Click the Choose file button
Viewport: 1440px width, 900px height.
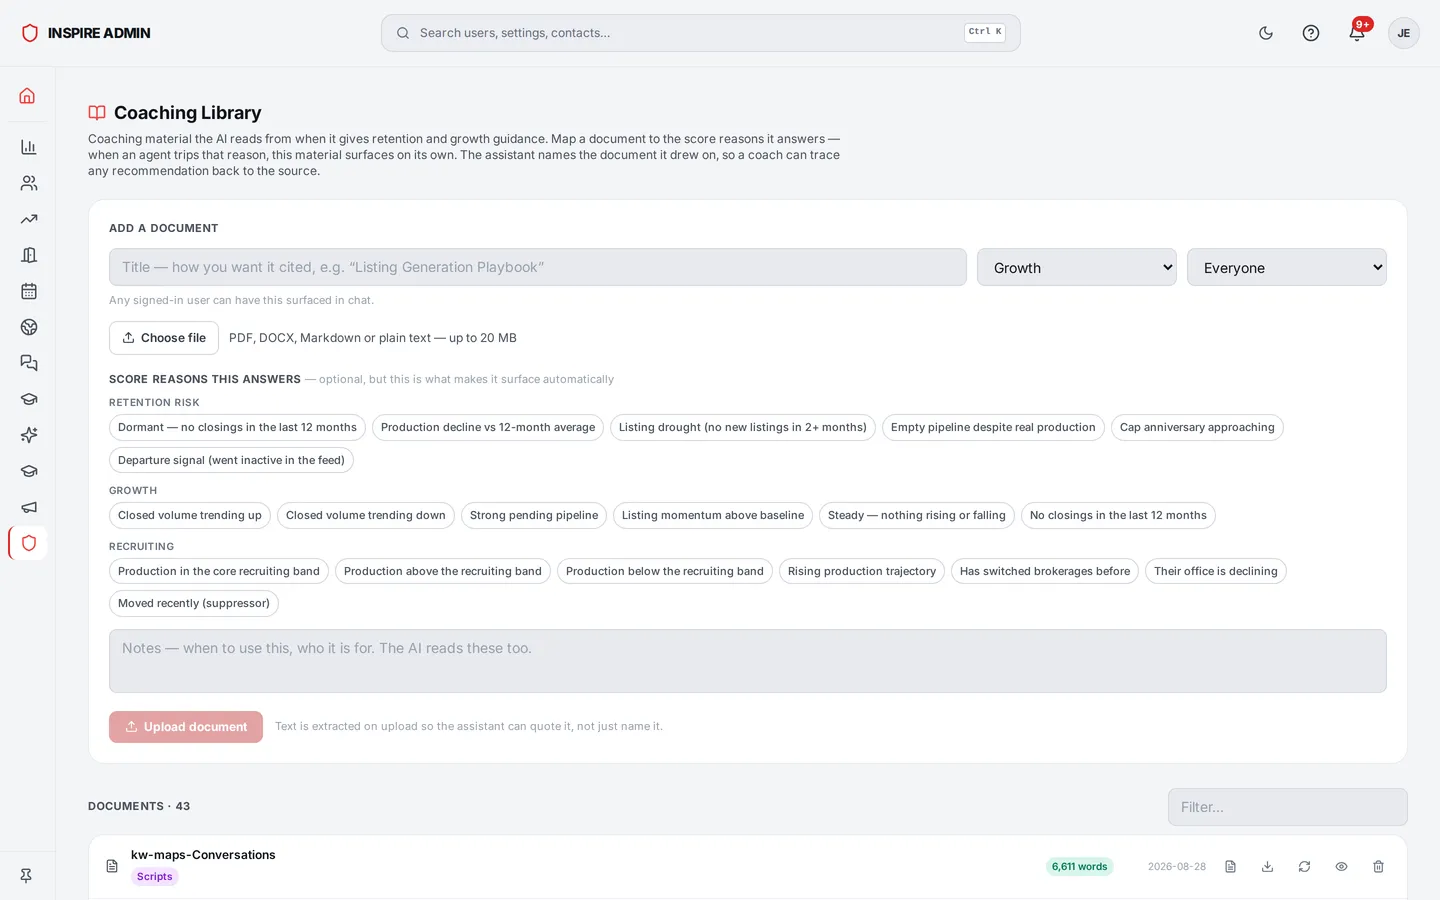164,338
